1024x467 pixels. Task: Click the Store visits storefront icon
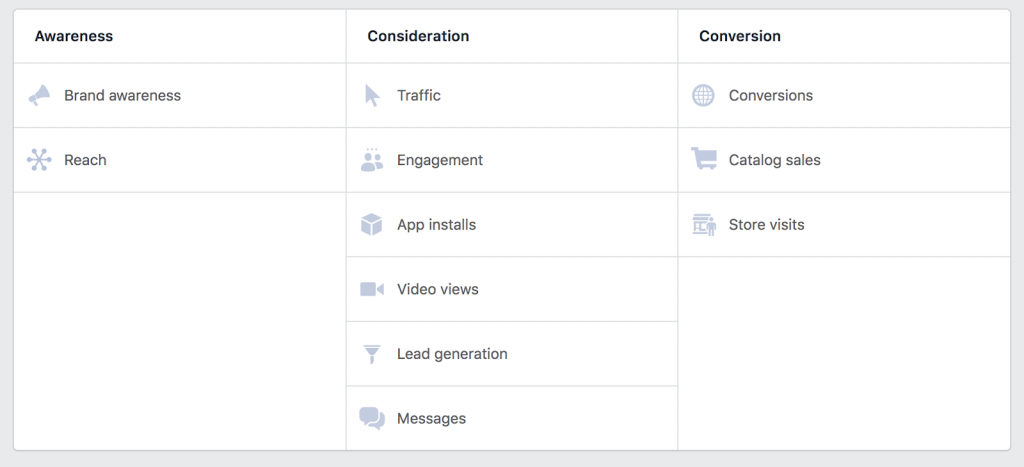tap(704, 225)
